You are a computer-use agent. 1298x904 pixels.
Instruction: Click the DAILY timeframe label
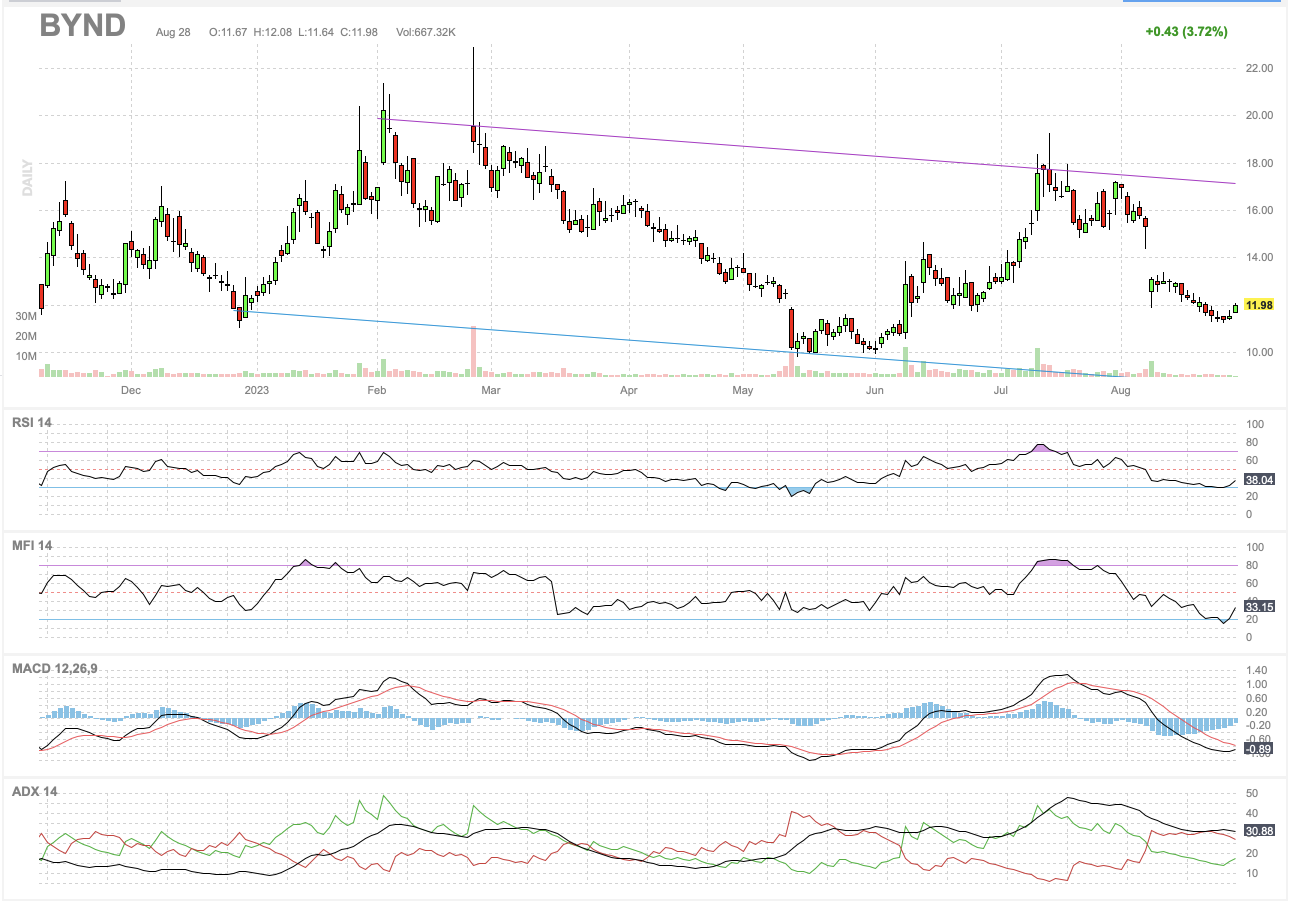tap(27, 178)
